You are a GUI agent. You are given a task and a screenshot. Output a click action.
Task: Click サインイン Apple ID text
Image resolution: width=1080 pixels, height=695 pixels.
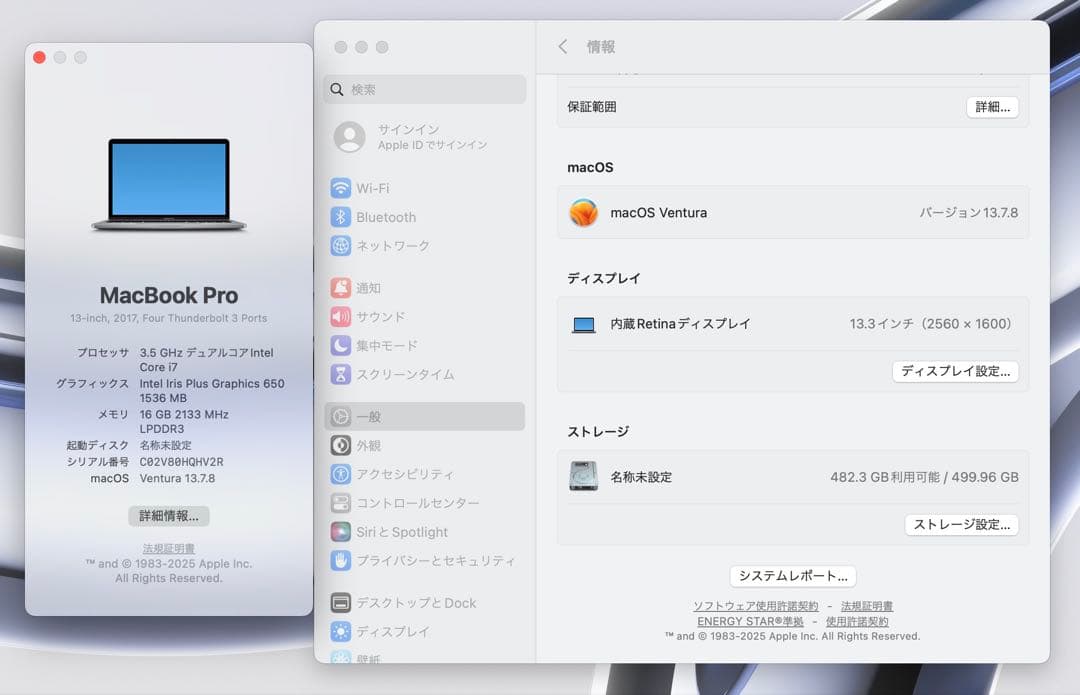click(433, 137)
